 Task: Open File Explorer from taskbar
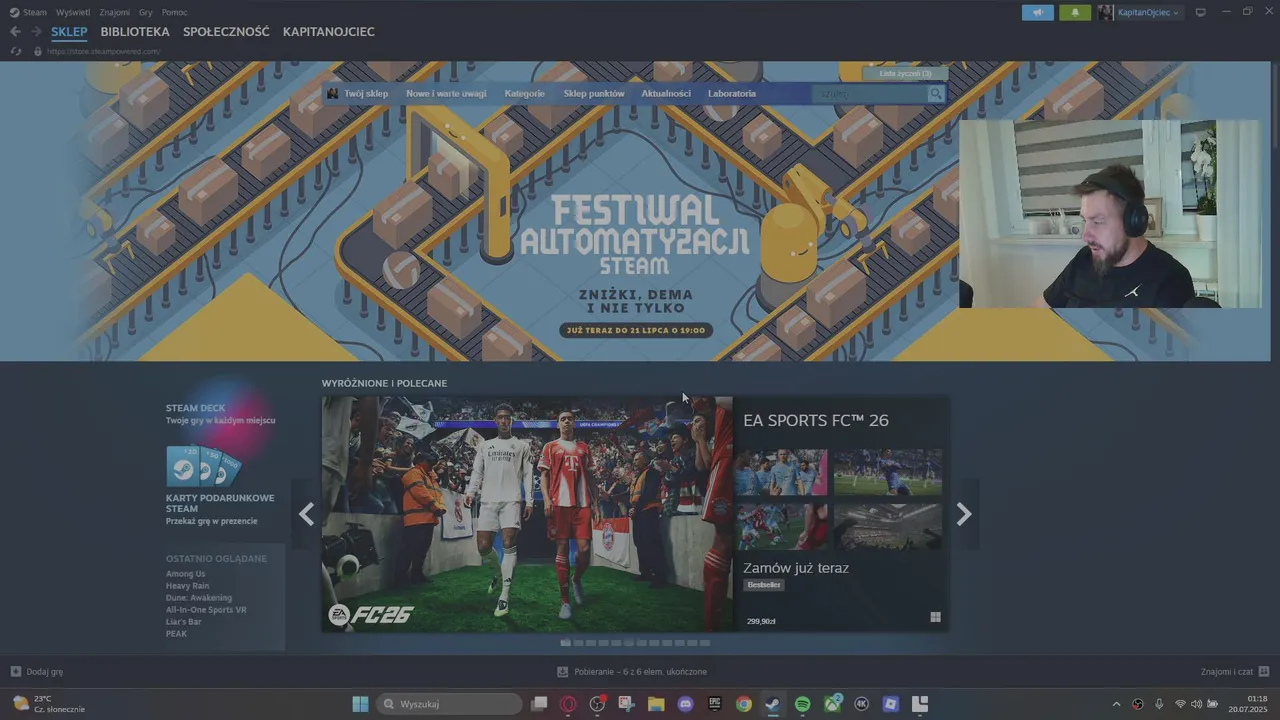pos(656,704)
